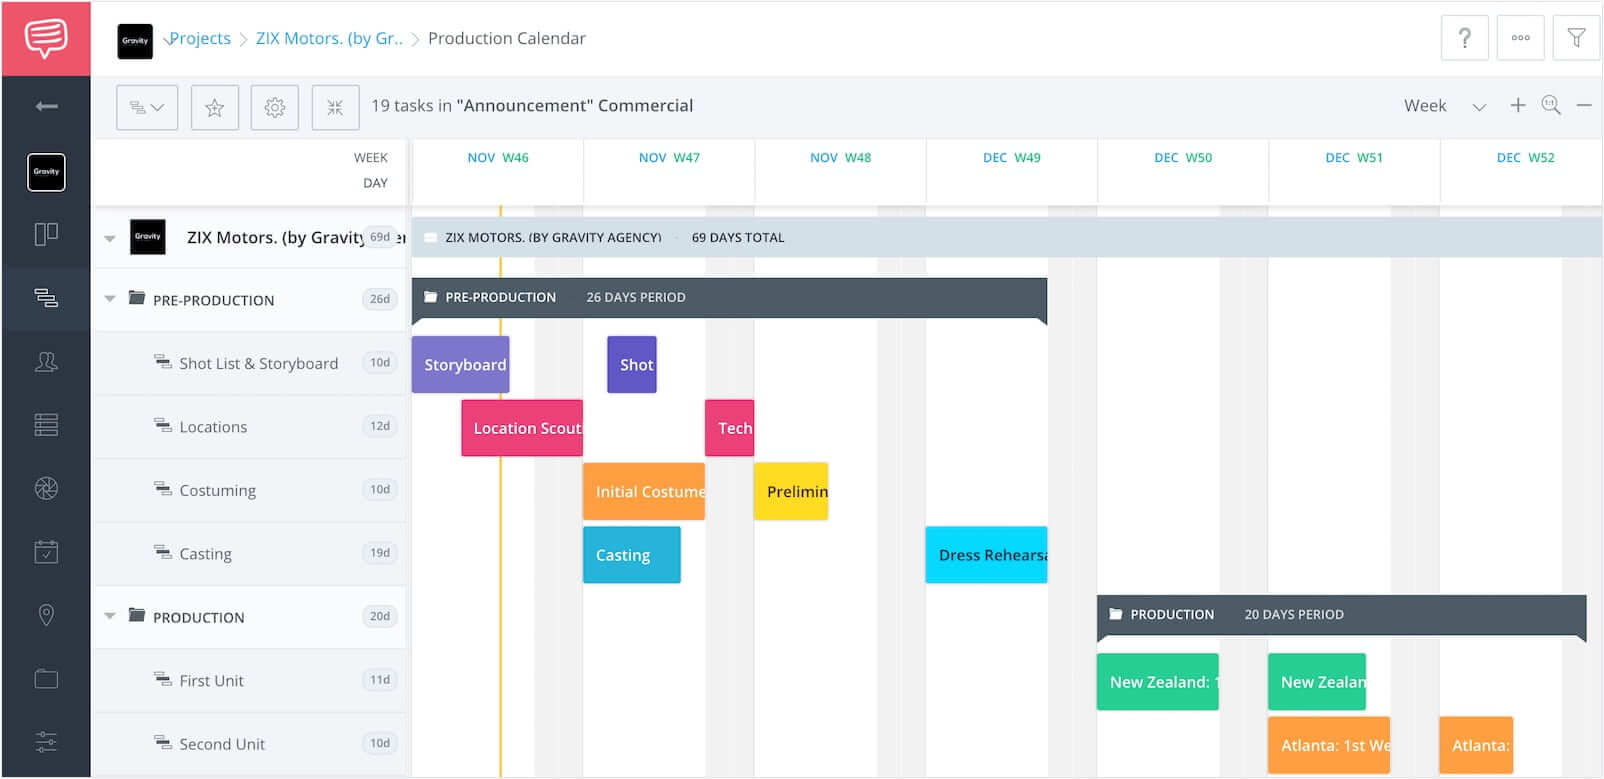Click the orange Atlanta: 1st We bar

tap(1329, 745)
